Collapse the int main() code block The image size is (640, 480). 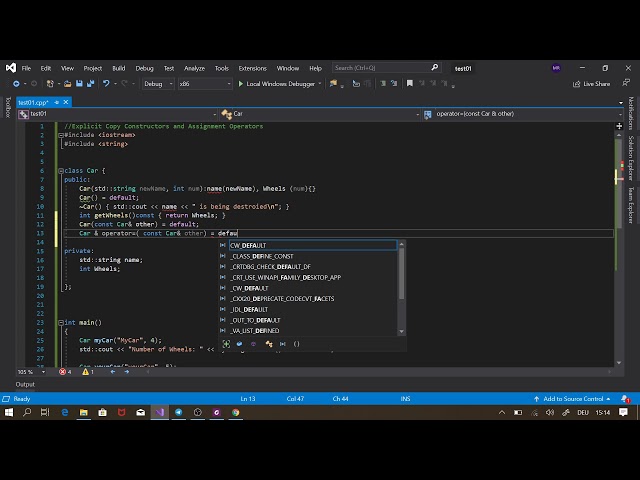pos(60,322)
